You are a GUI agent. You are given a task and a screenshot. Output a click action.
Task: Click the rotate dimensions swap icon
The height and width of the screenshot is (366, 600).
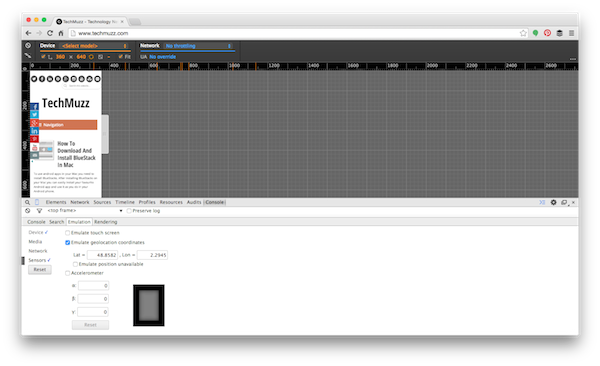pos(91,57)
